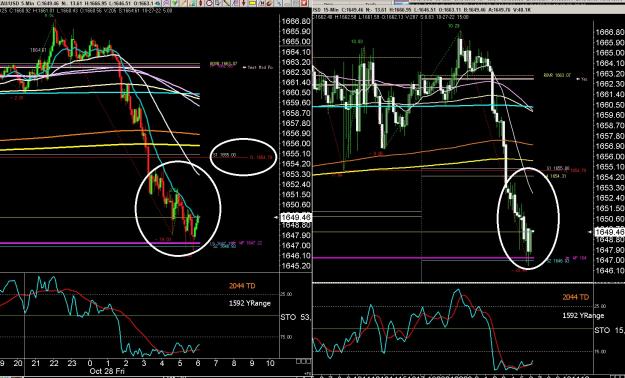Screen dimensions: 625x378
Task: Click 1646.10 on the right chart price axis
Action: click(x=610, y=271)
